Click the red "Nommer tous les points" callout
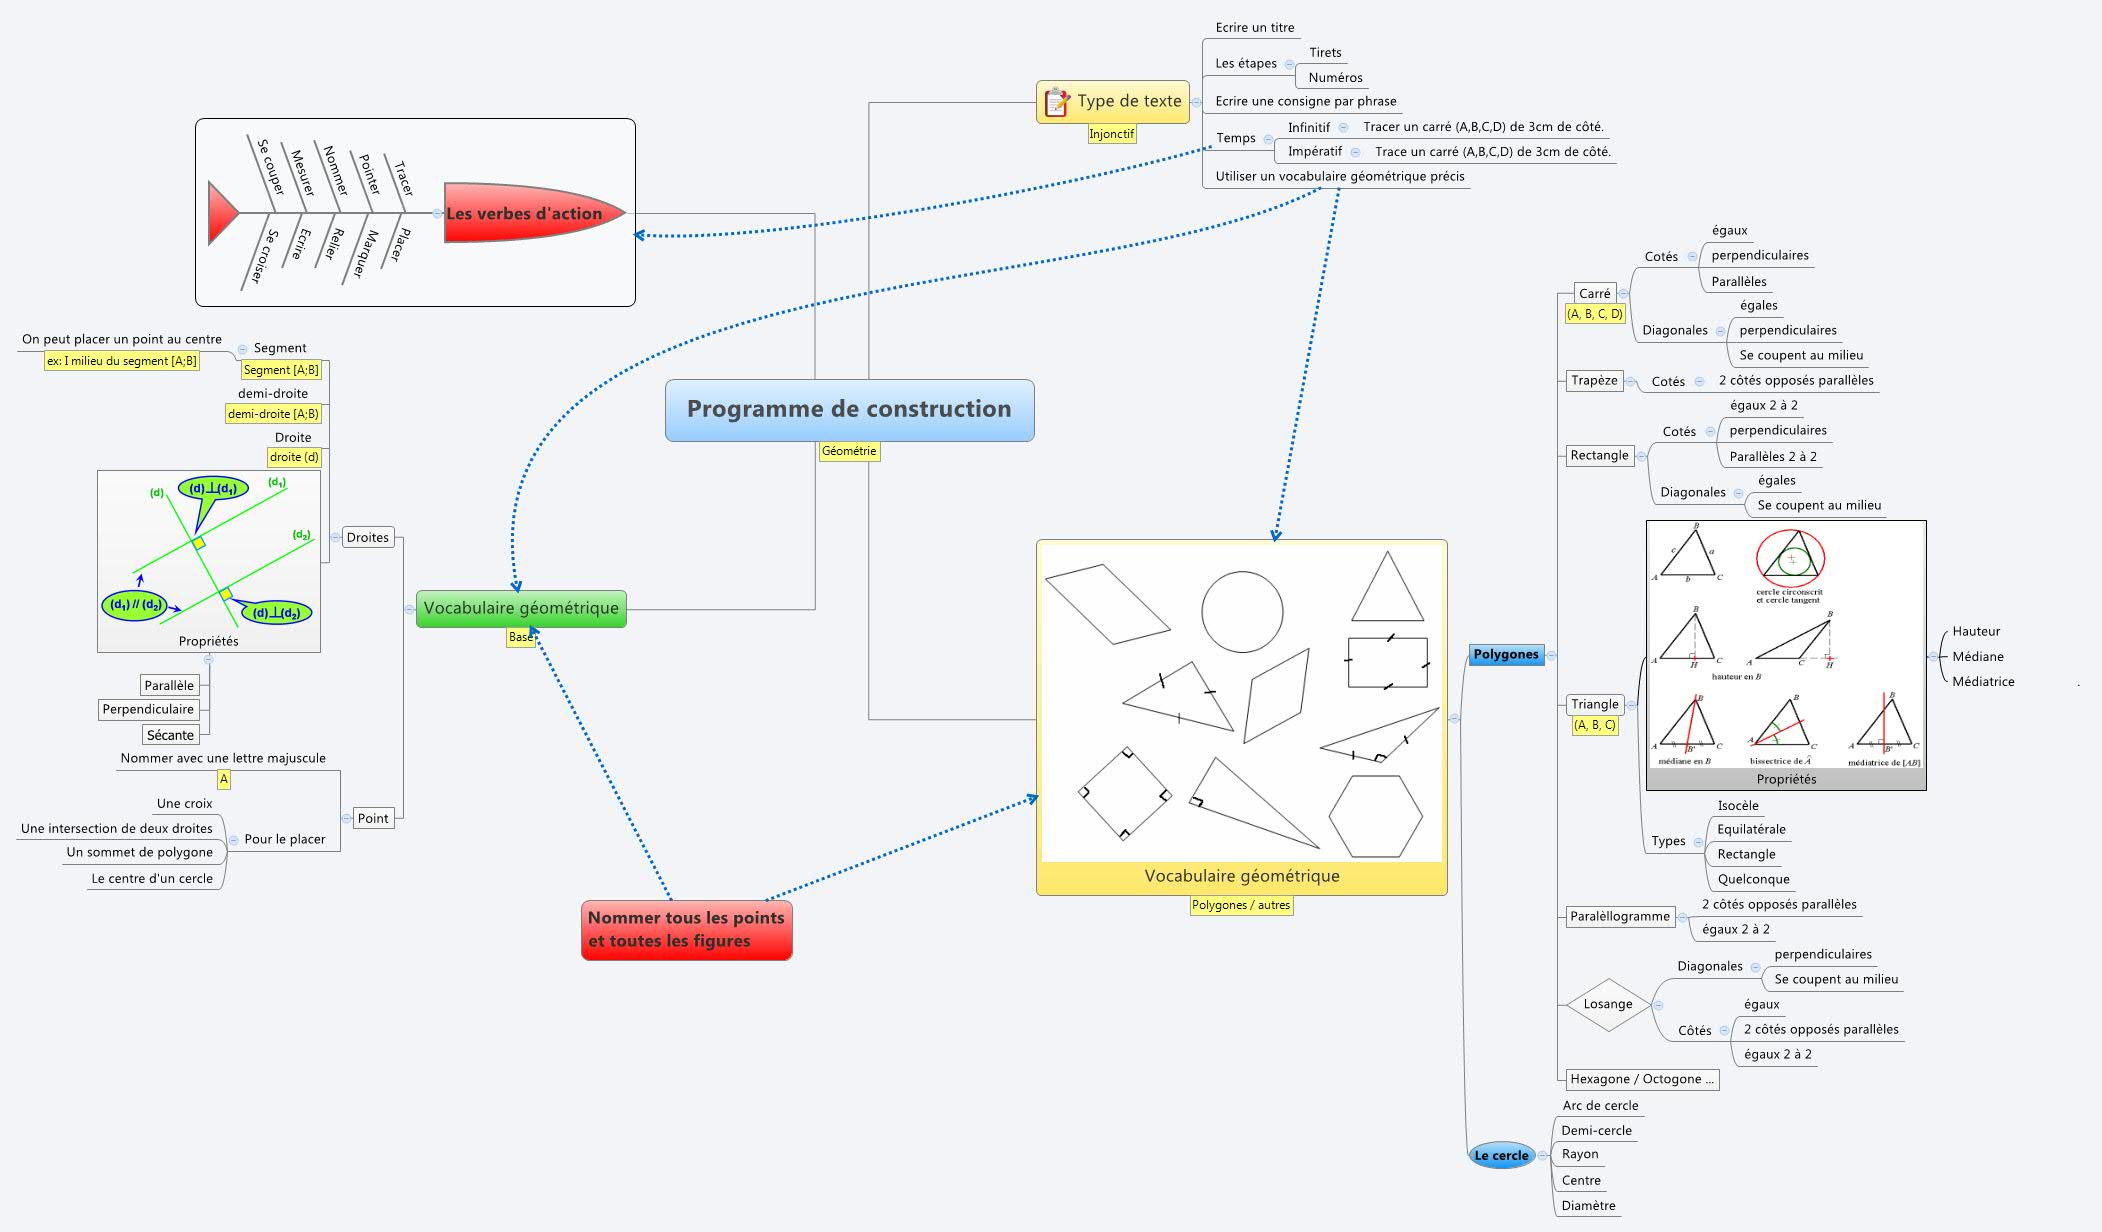The height and width of the screenshot is (1232, 2102). tap(687, 929)
